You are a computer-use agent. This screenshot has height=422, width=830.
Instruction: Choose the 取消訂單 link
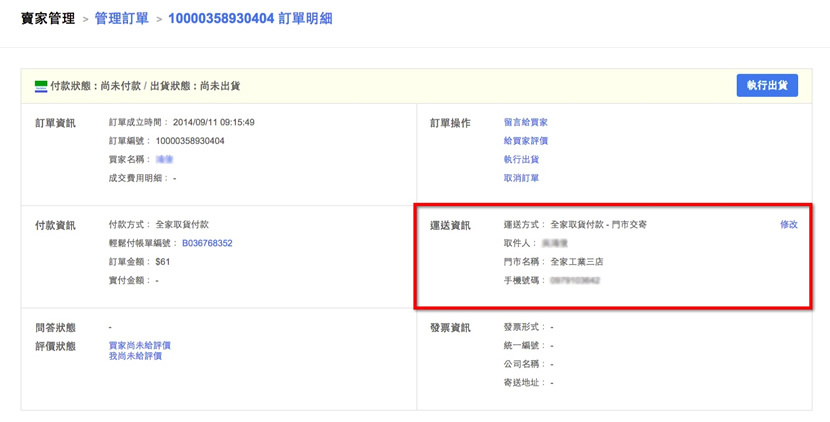click(522, 178)
